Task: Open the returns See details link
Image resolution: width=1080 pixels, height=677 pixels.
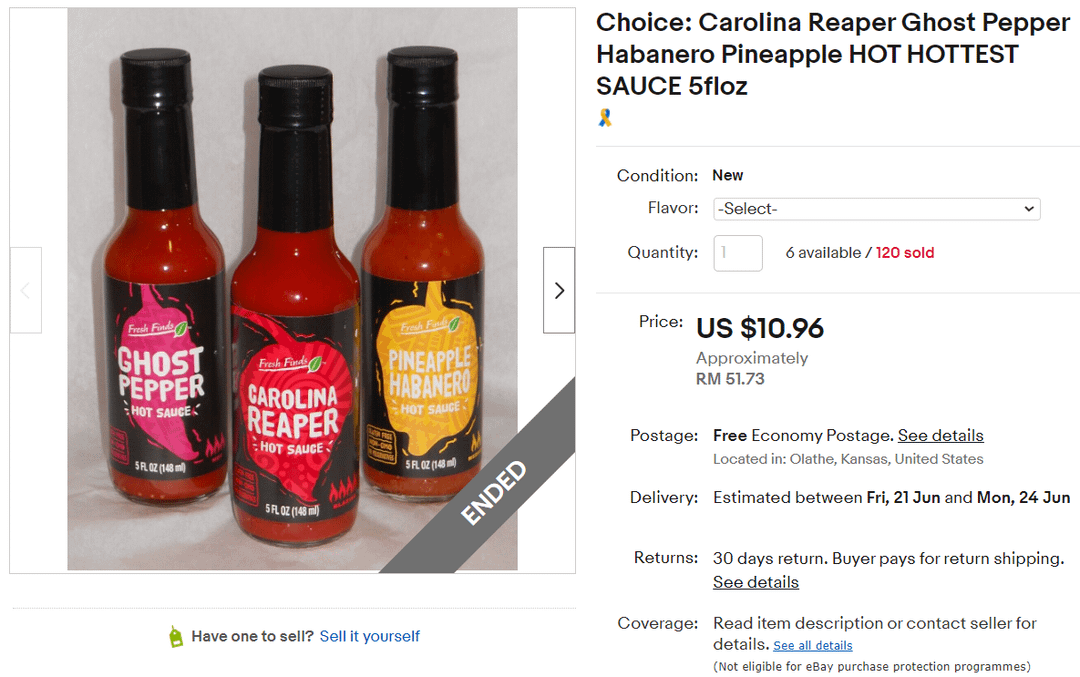Action: coord(755,582)
